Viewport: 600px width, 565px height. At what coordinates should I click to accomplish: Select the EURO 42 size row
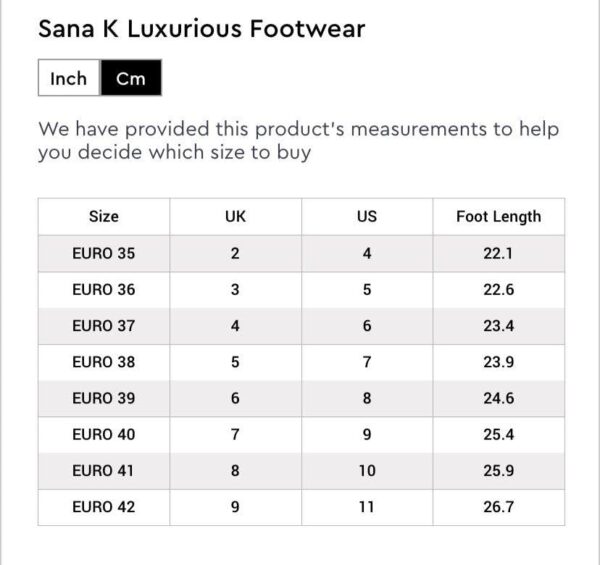(103, 507)
